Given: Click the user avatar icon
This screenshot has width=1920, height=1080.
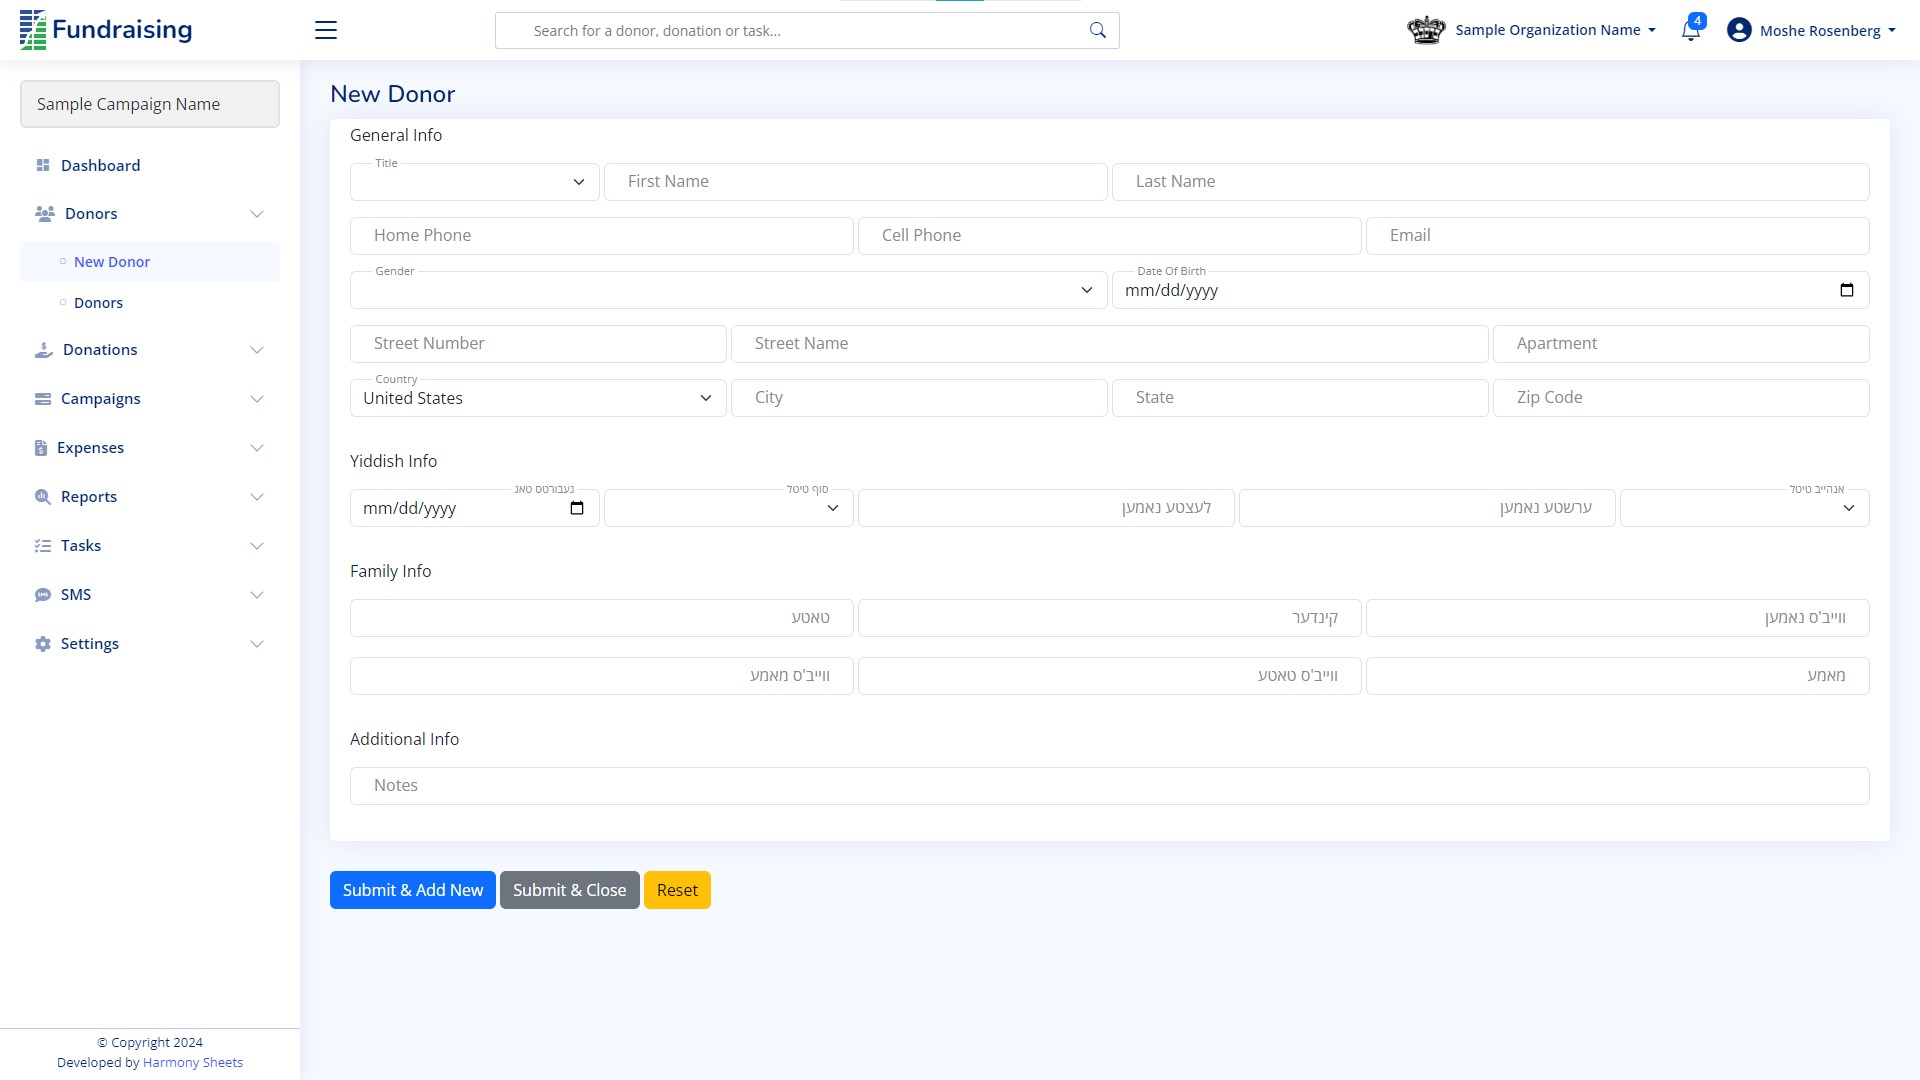Looking at the screenshot, I should [x=1739, y=30].
